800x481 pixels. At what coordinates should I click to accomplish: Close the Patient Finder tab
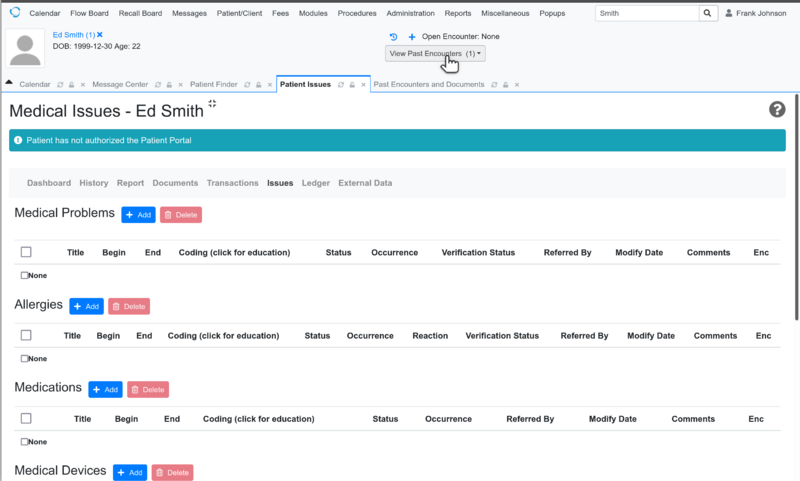(270, 85)
